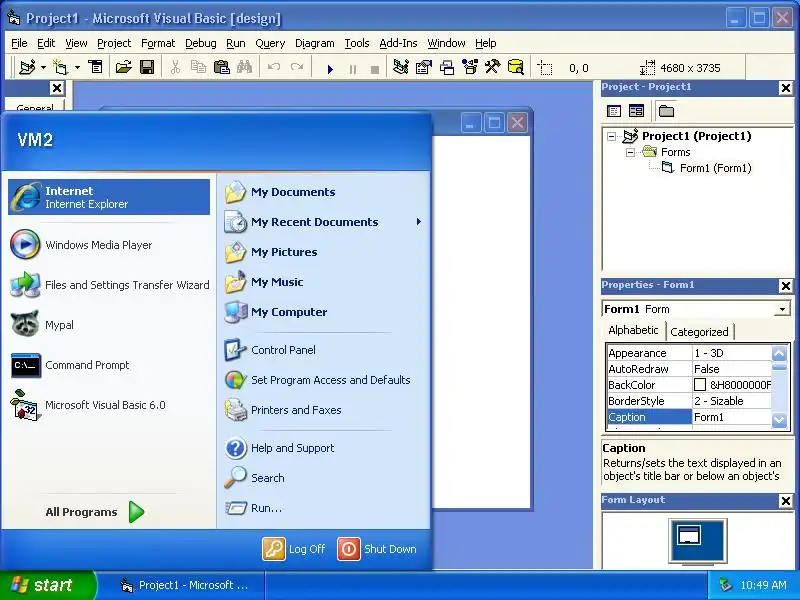Image resolution: width=800 pixels, height=600 pixels.
Task: Click the Shut Down button
Action: [x=377, y=549]
